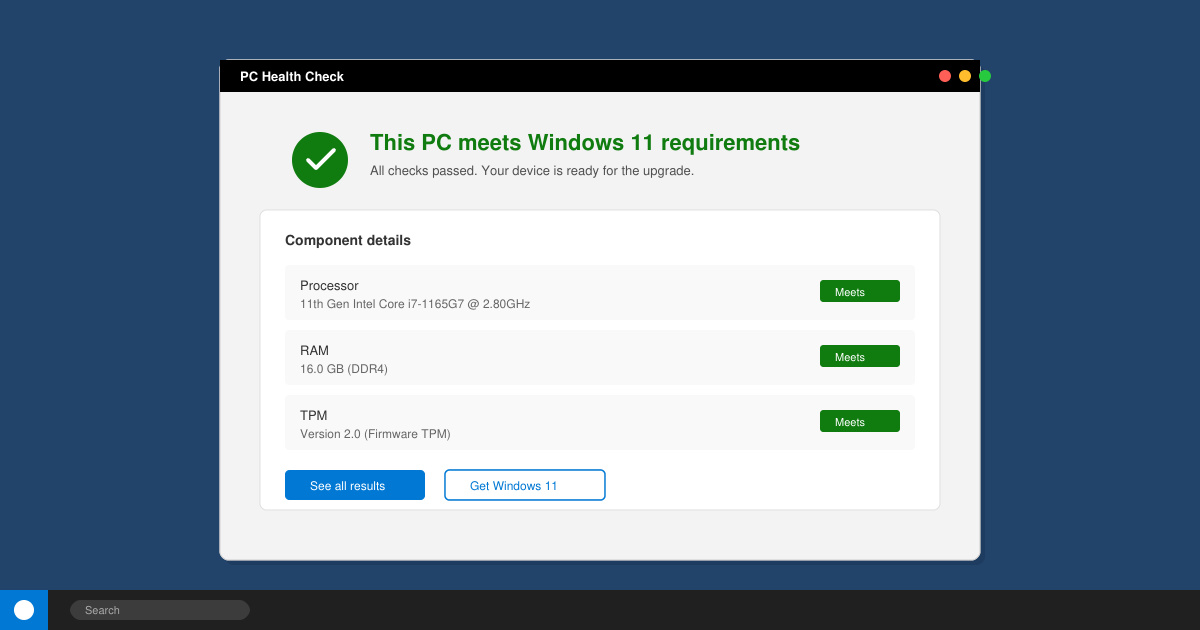Click the "All checks passed" subtitle text
Viewport: 1200px width, 630px height.
pyautogui.click(x=532, y=171)
